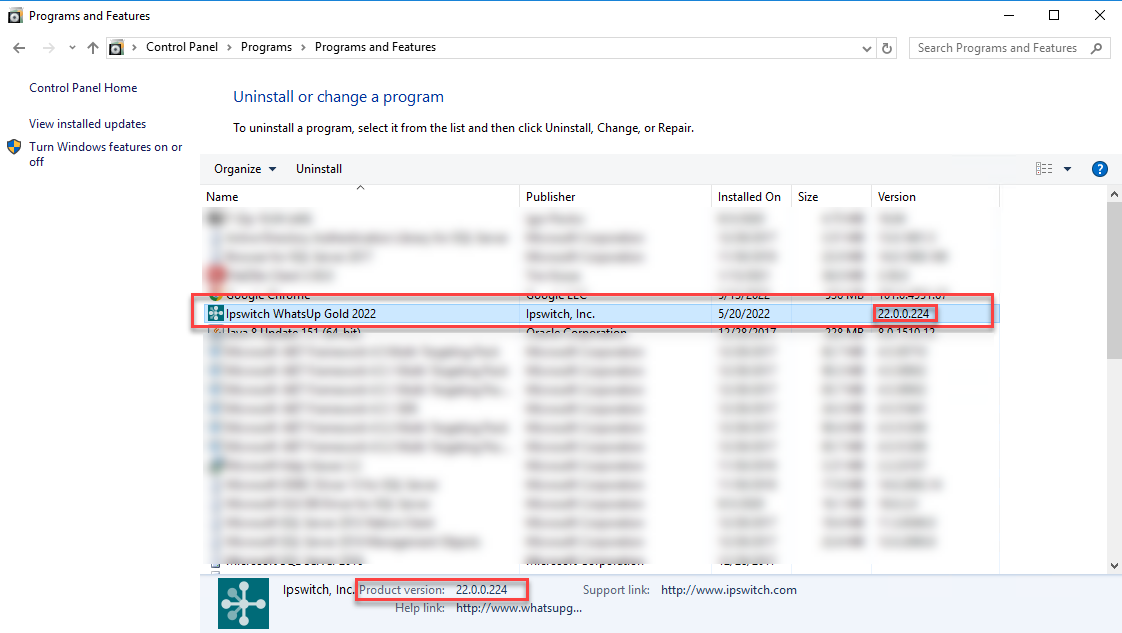1122x633 pixels.
Task: Open the whatsupgold help link
Action: click(x=519, y=608)
